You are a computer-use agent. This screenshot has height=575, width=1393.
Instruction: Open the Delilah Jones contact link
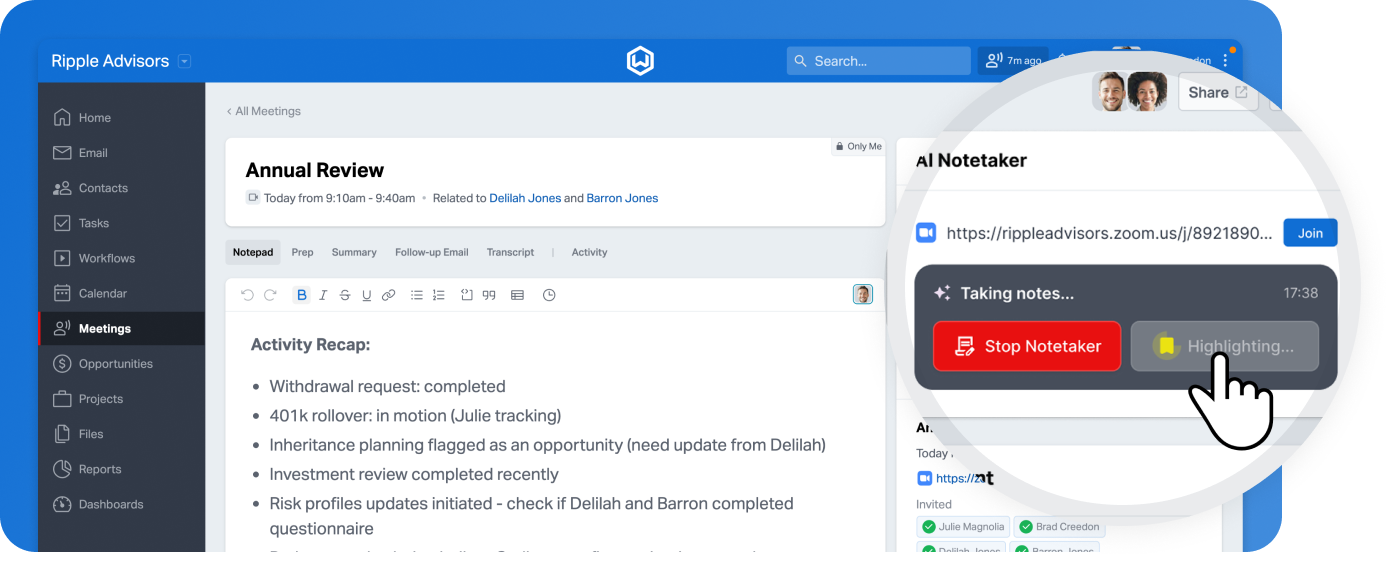(525, 198)
